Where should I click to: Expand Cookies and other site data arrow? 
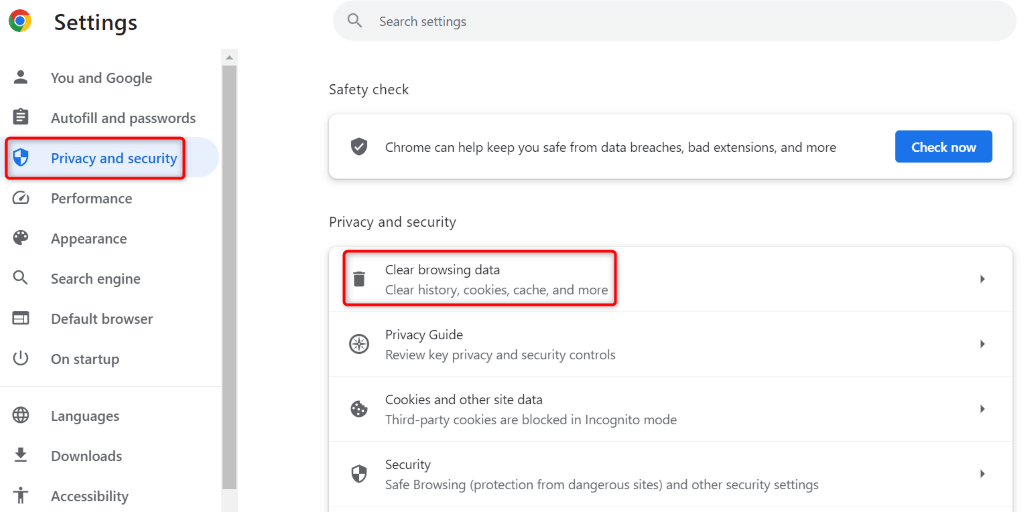click(x=982, y=409)
